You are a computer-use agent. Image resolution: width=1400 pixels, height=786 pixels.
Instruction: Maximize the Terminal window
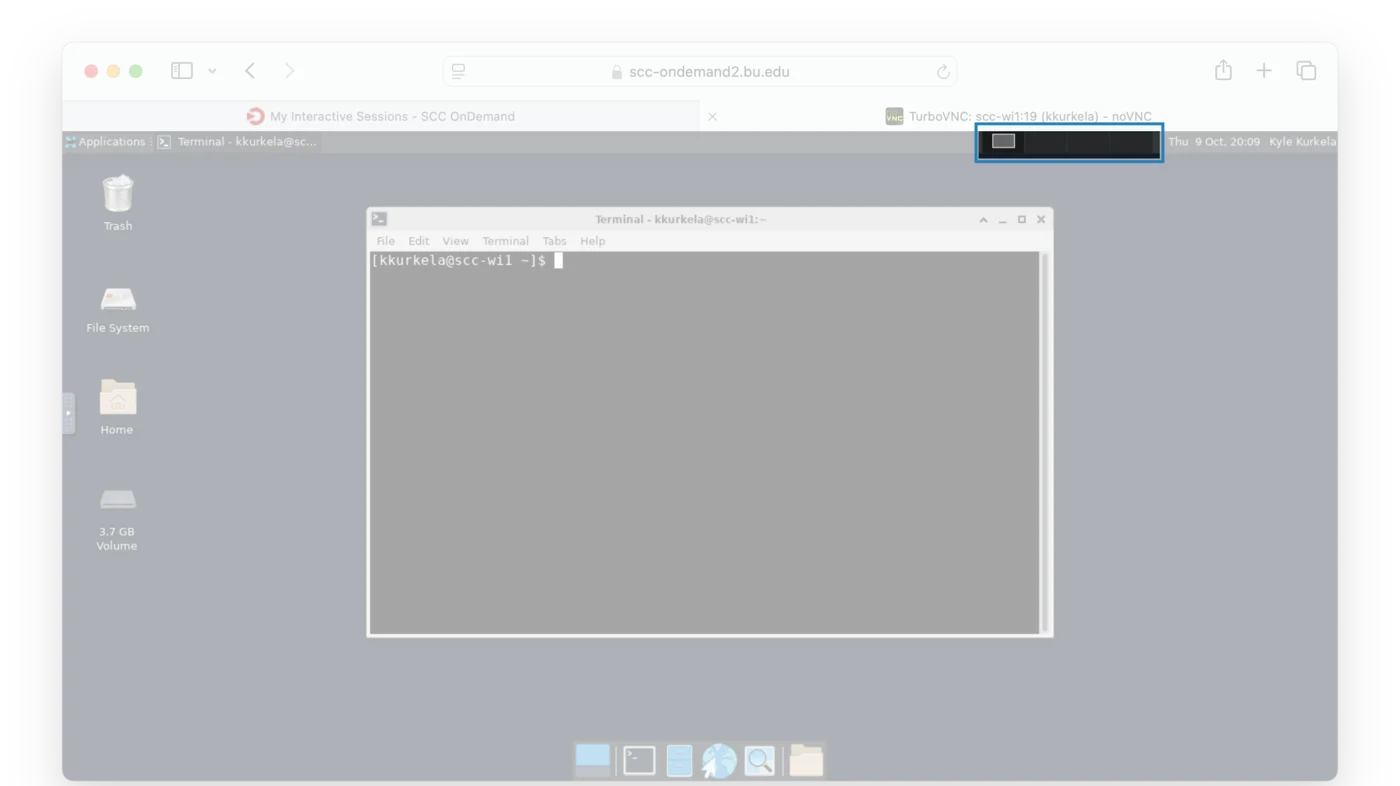[1022, 219]
